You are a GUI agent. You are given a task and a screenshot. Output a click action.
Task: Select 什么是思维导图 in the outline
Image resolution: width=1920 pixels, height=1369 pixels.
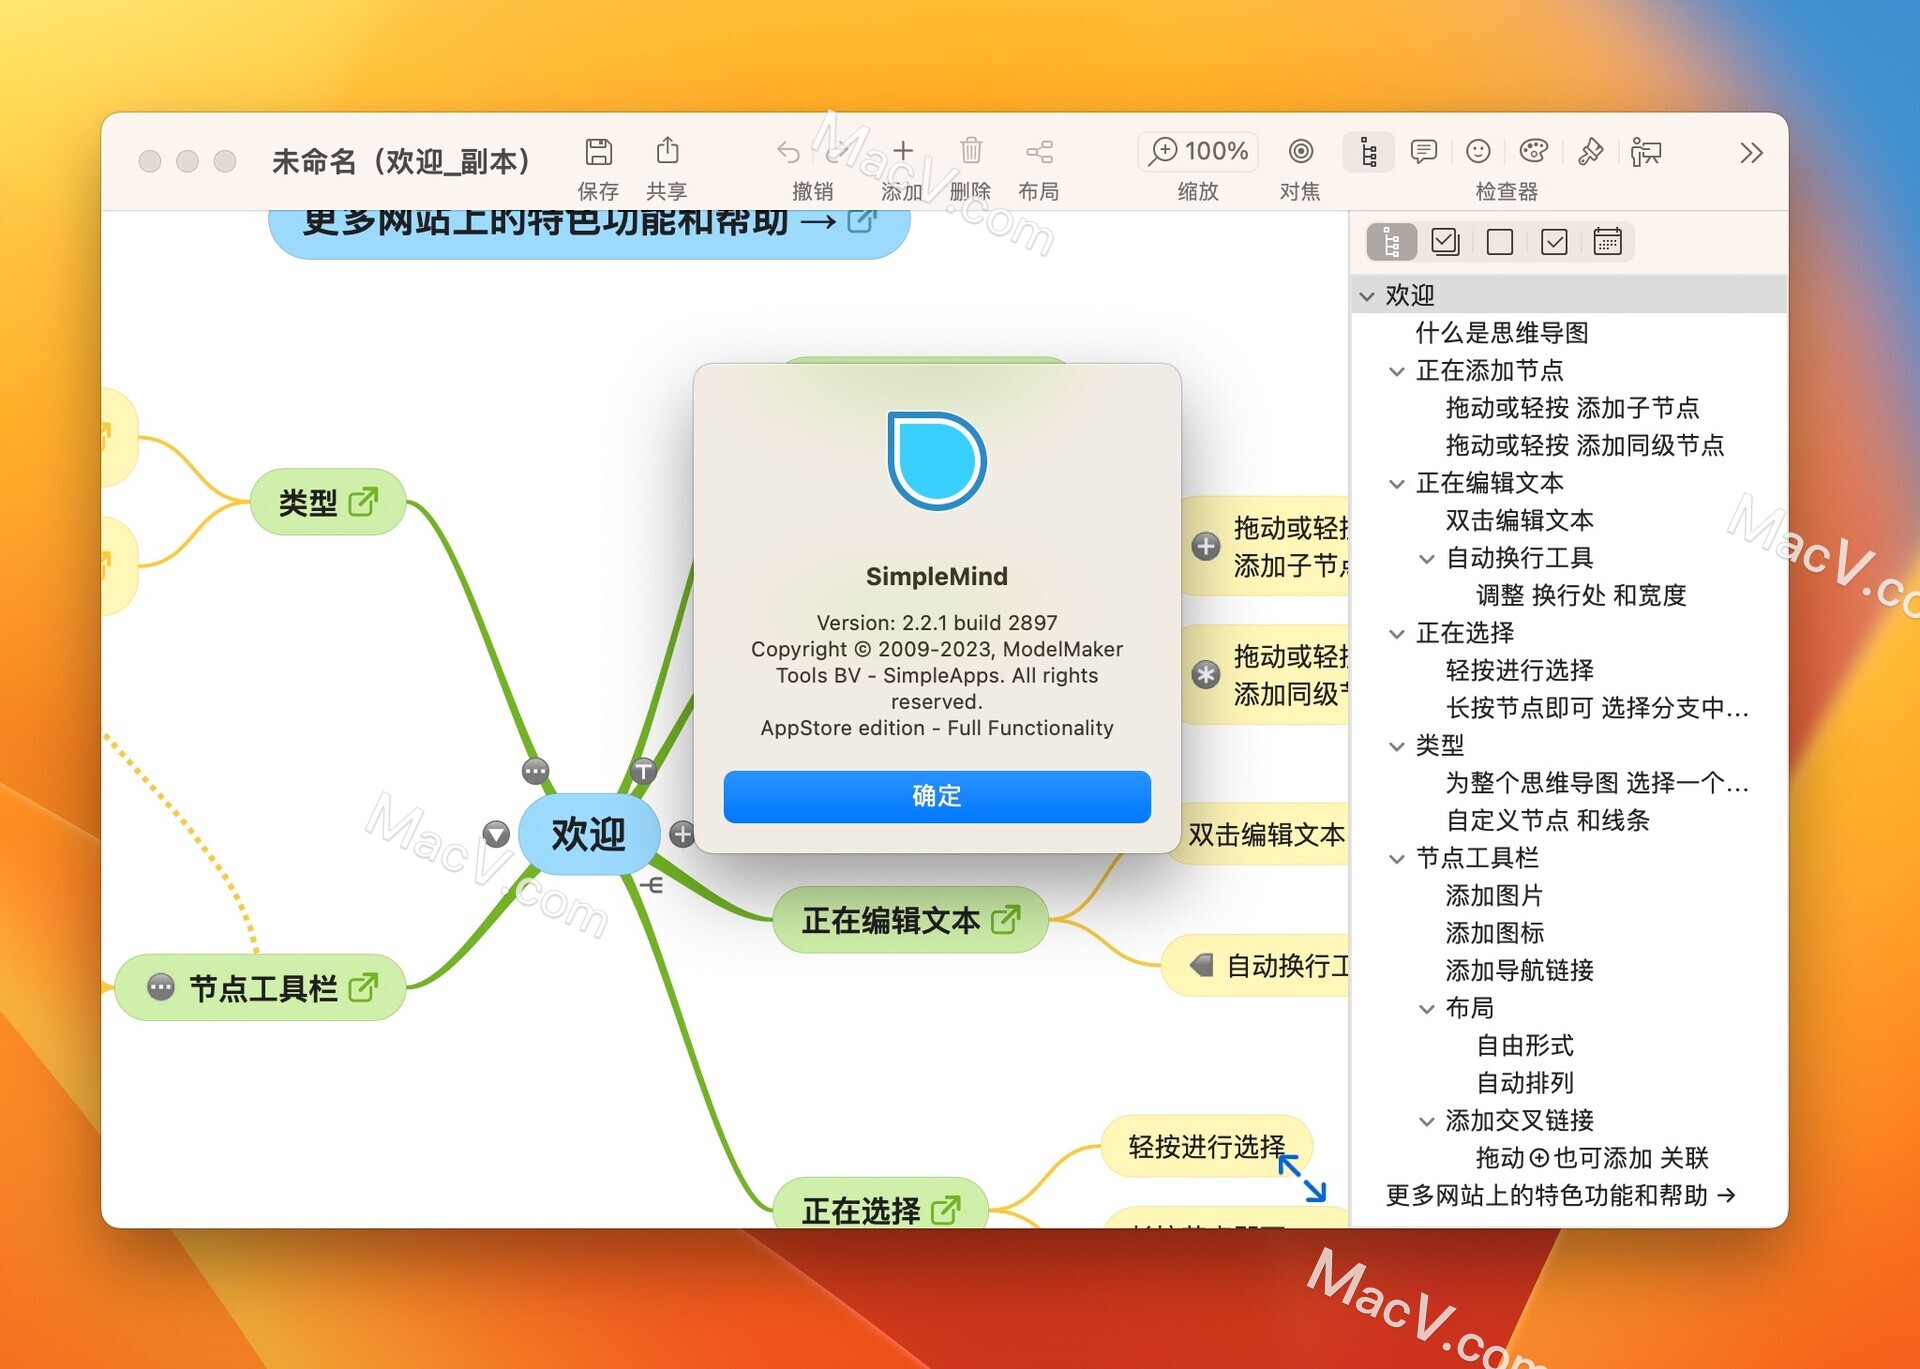(x=1501, y=333)
